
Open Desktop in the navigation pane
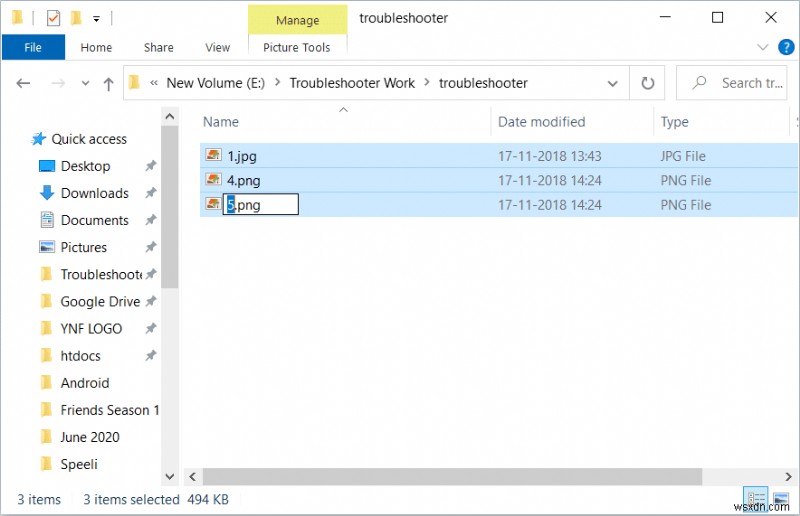tap(85, 166)
